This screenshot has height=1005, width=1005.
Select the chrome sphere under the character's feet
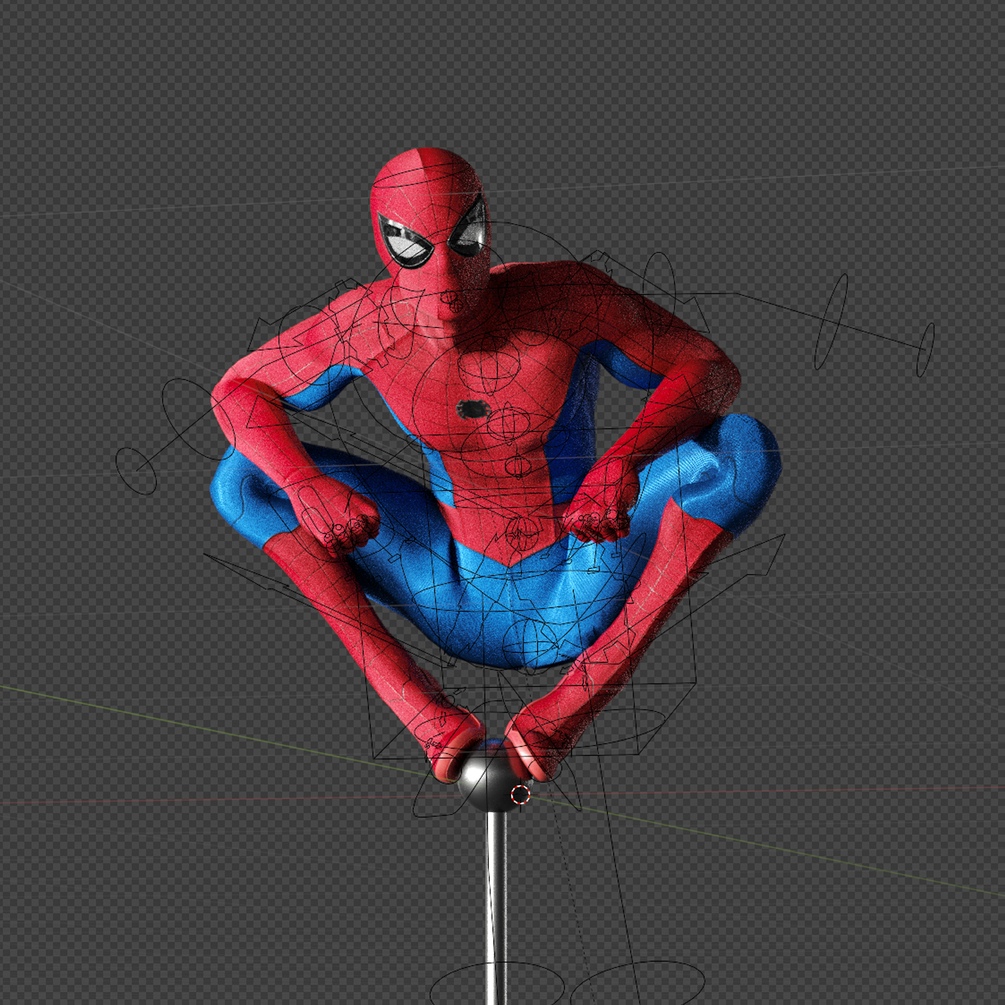[492, 779]
